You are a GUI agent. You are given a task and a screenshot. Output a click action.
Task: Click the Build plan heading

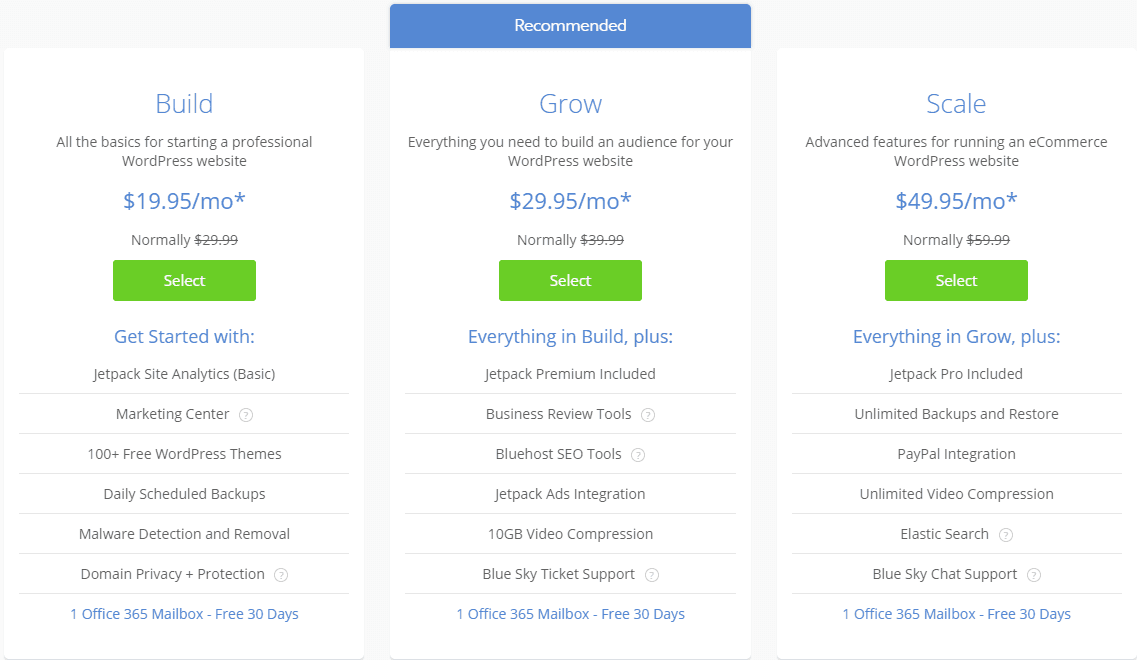pos(184,104)
